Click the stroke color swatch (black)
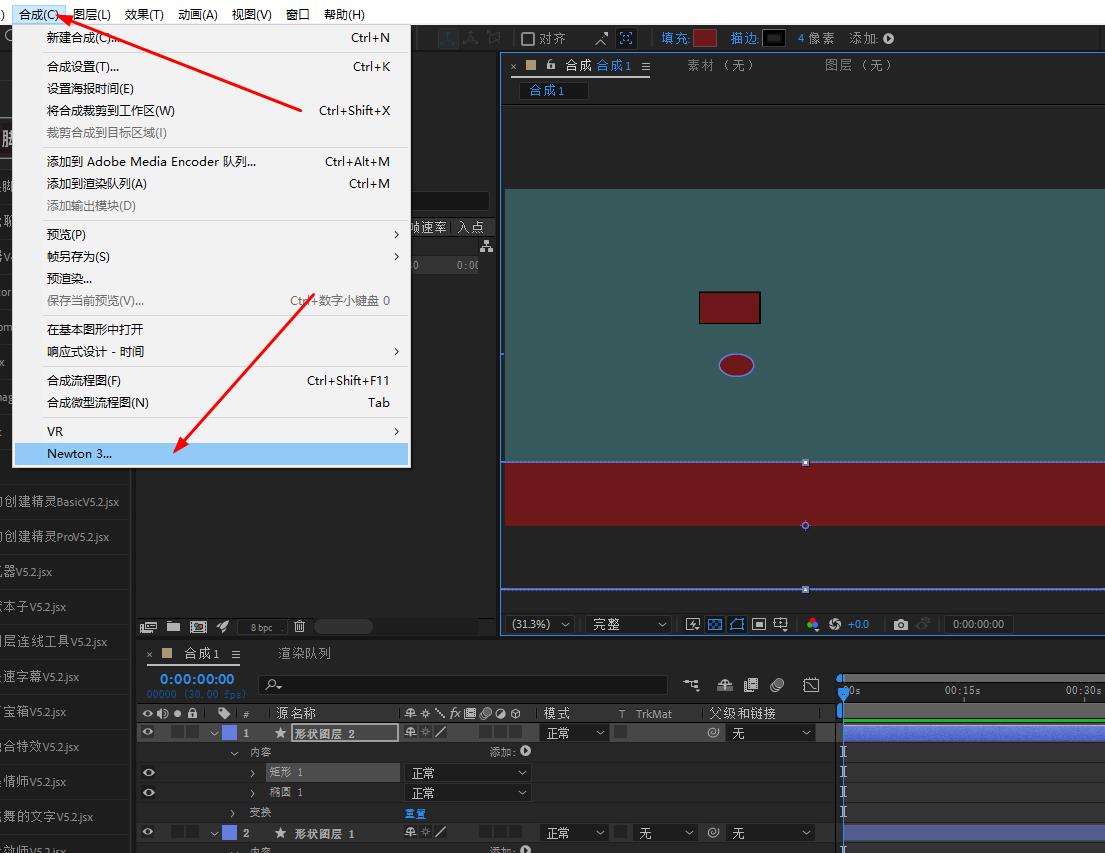The image size is (1105, 853). 774,38
